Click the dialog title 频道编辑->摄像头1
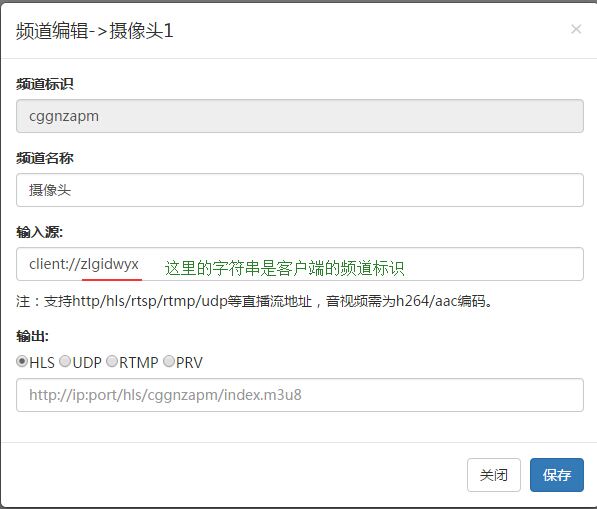The height and width of the screenshot is (509, 597). click(94, 31)
